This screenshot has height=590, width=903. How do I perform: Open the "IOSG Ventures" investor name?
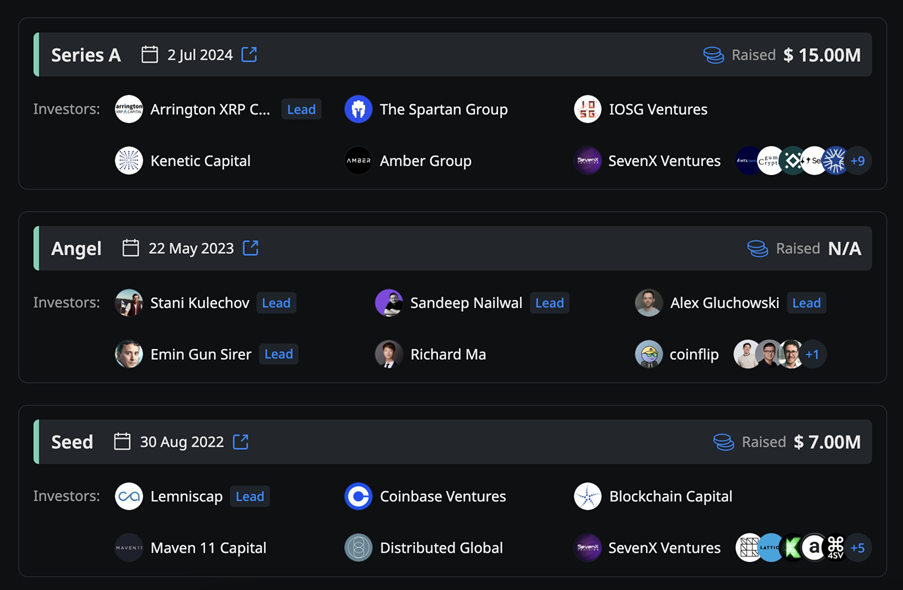(658, 109)
